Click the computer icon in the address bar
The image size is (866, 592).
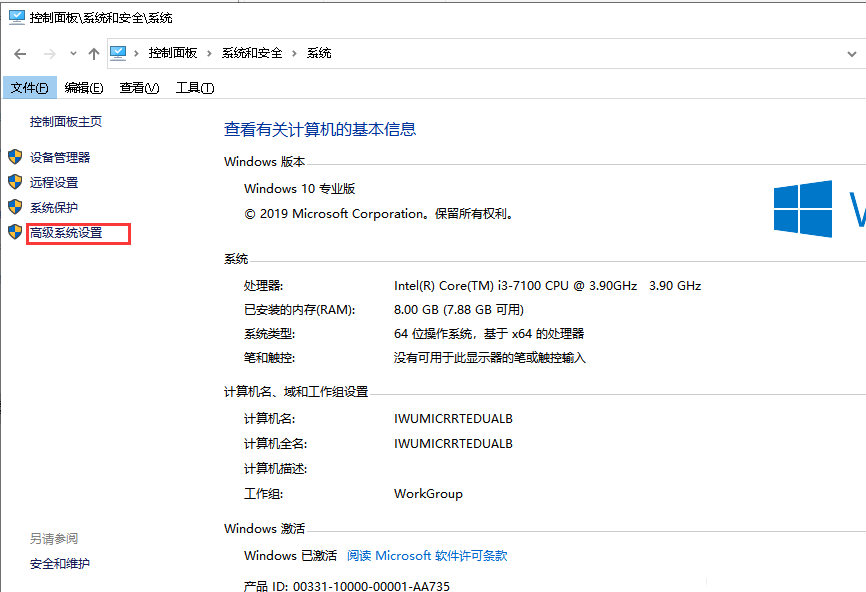pos(118,53)
